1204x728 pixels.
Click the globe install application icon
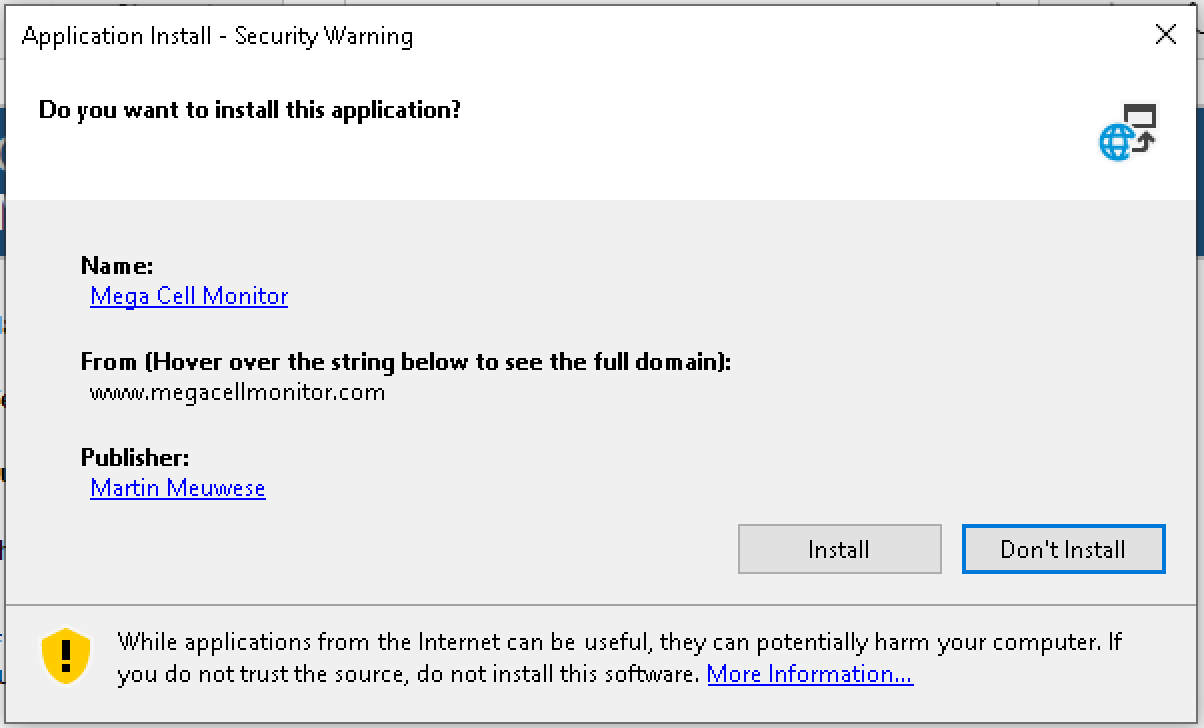(1128, 132)
